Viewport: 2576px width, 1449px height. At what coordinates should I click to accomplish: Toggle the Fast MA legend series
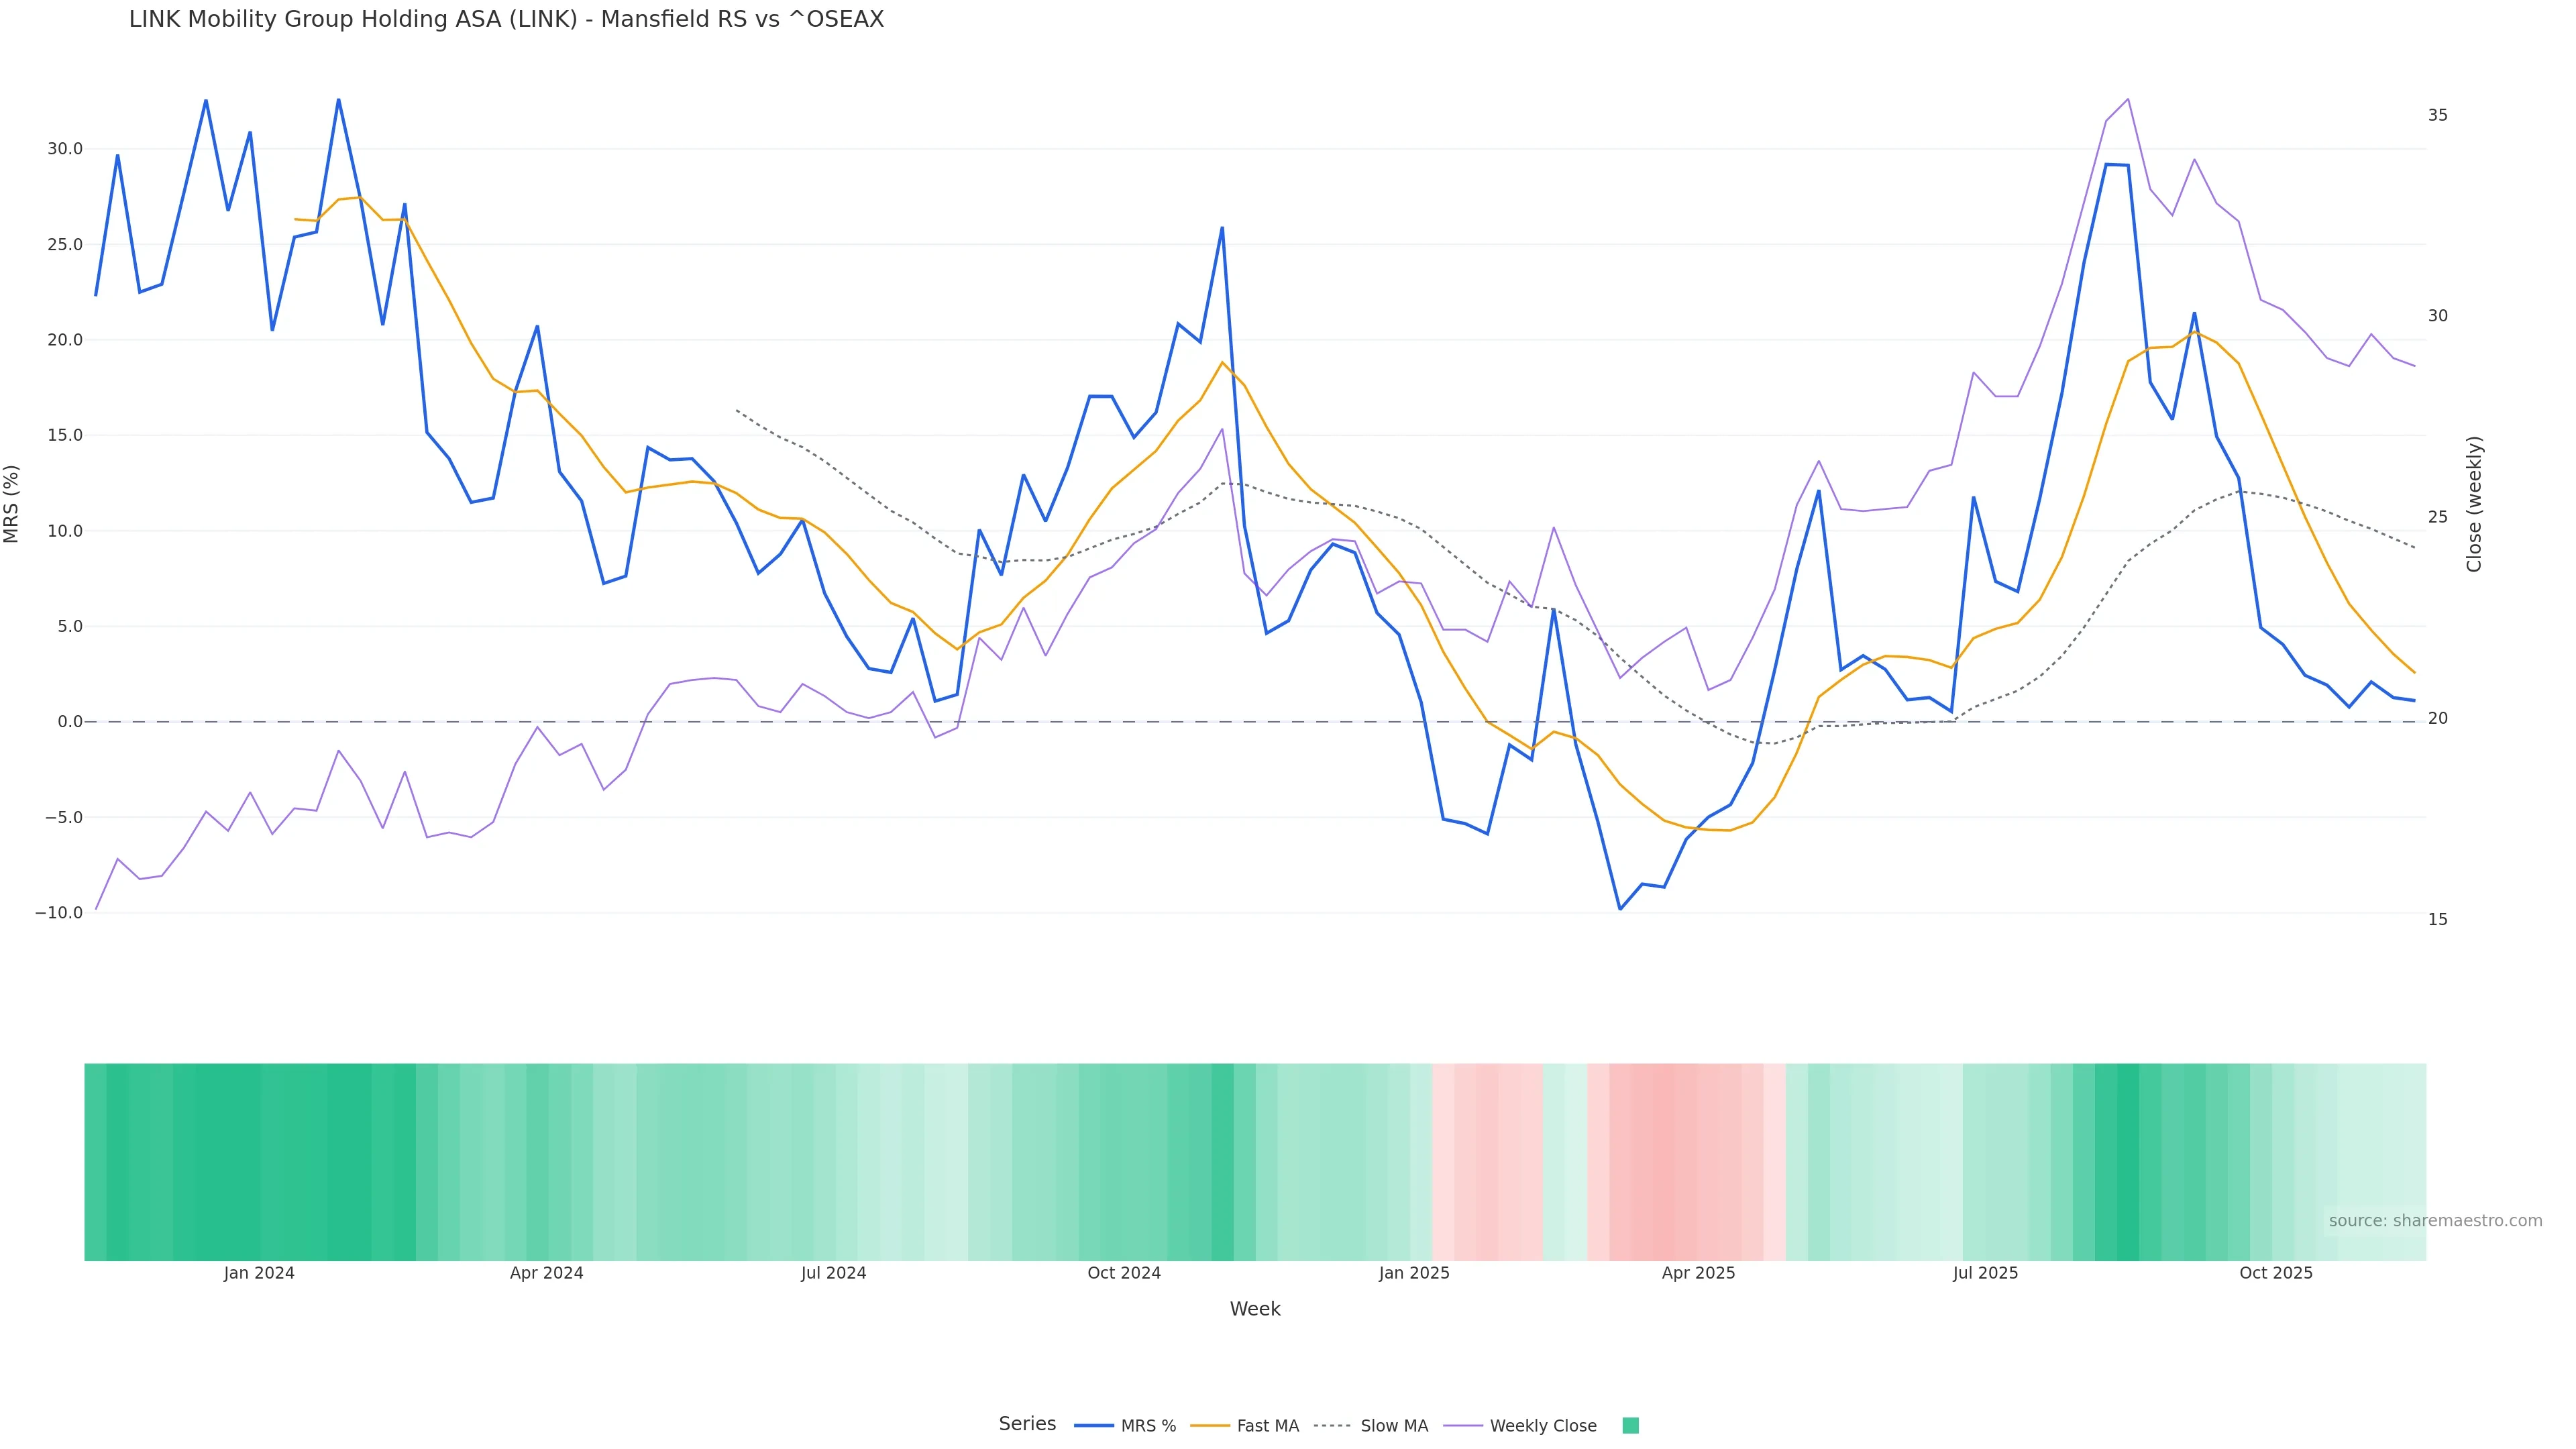[x=1267, y=1426]
